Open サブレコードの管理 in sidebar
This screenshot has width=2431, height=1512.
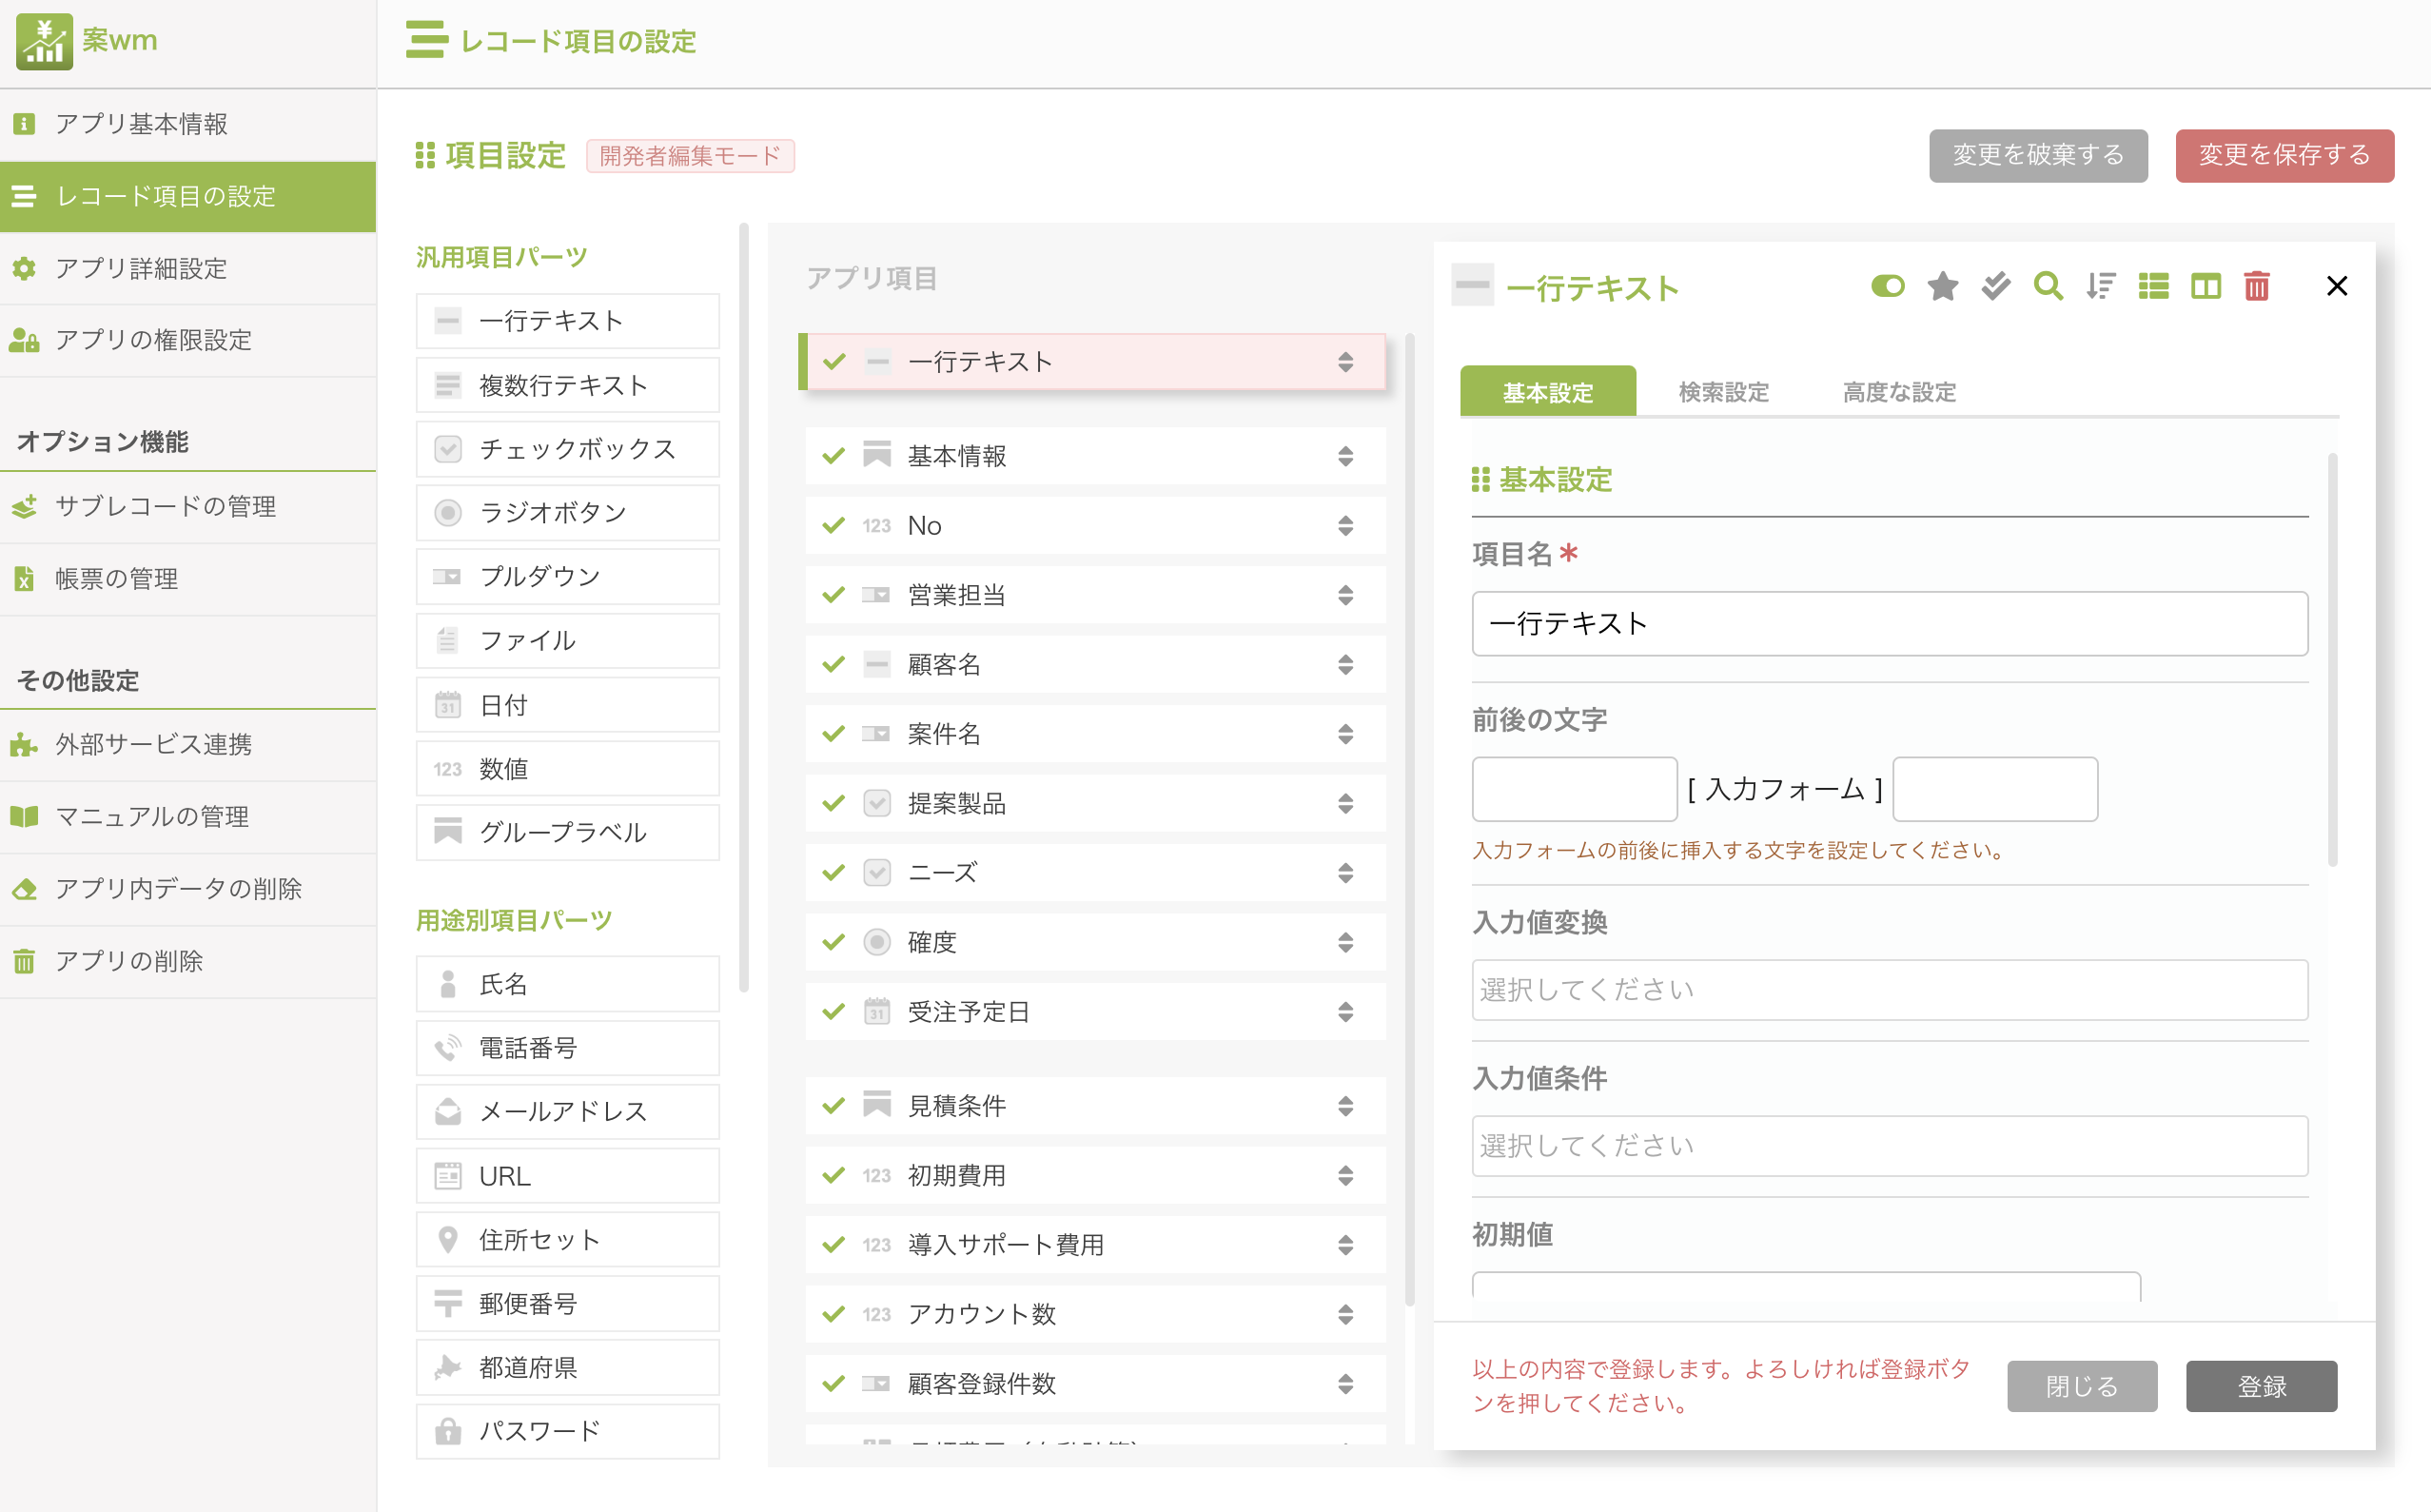tap(188, 507)
